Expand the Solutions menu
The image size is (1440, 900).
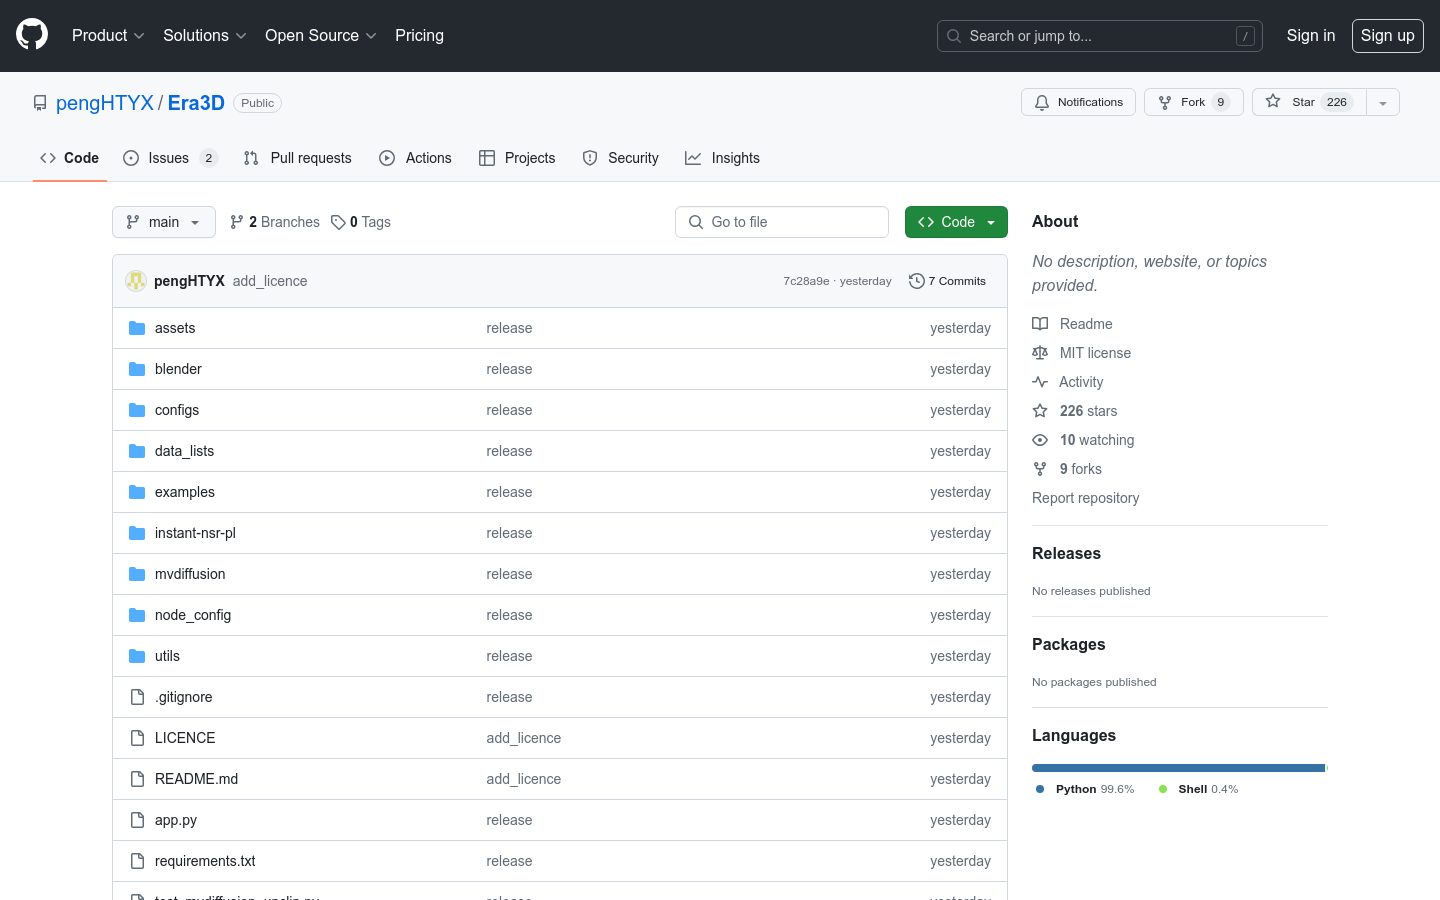204,35
